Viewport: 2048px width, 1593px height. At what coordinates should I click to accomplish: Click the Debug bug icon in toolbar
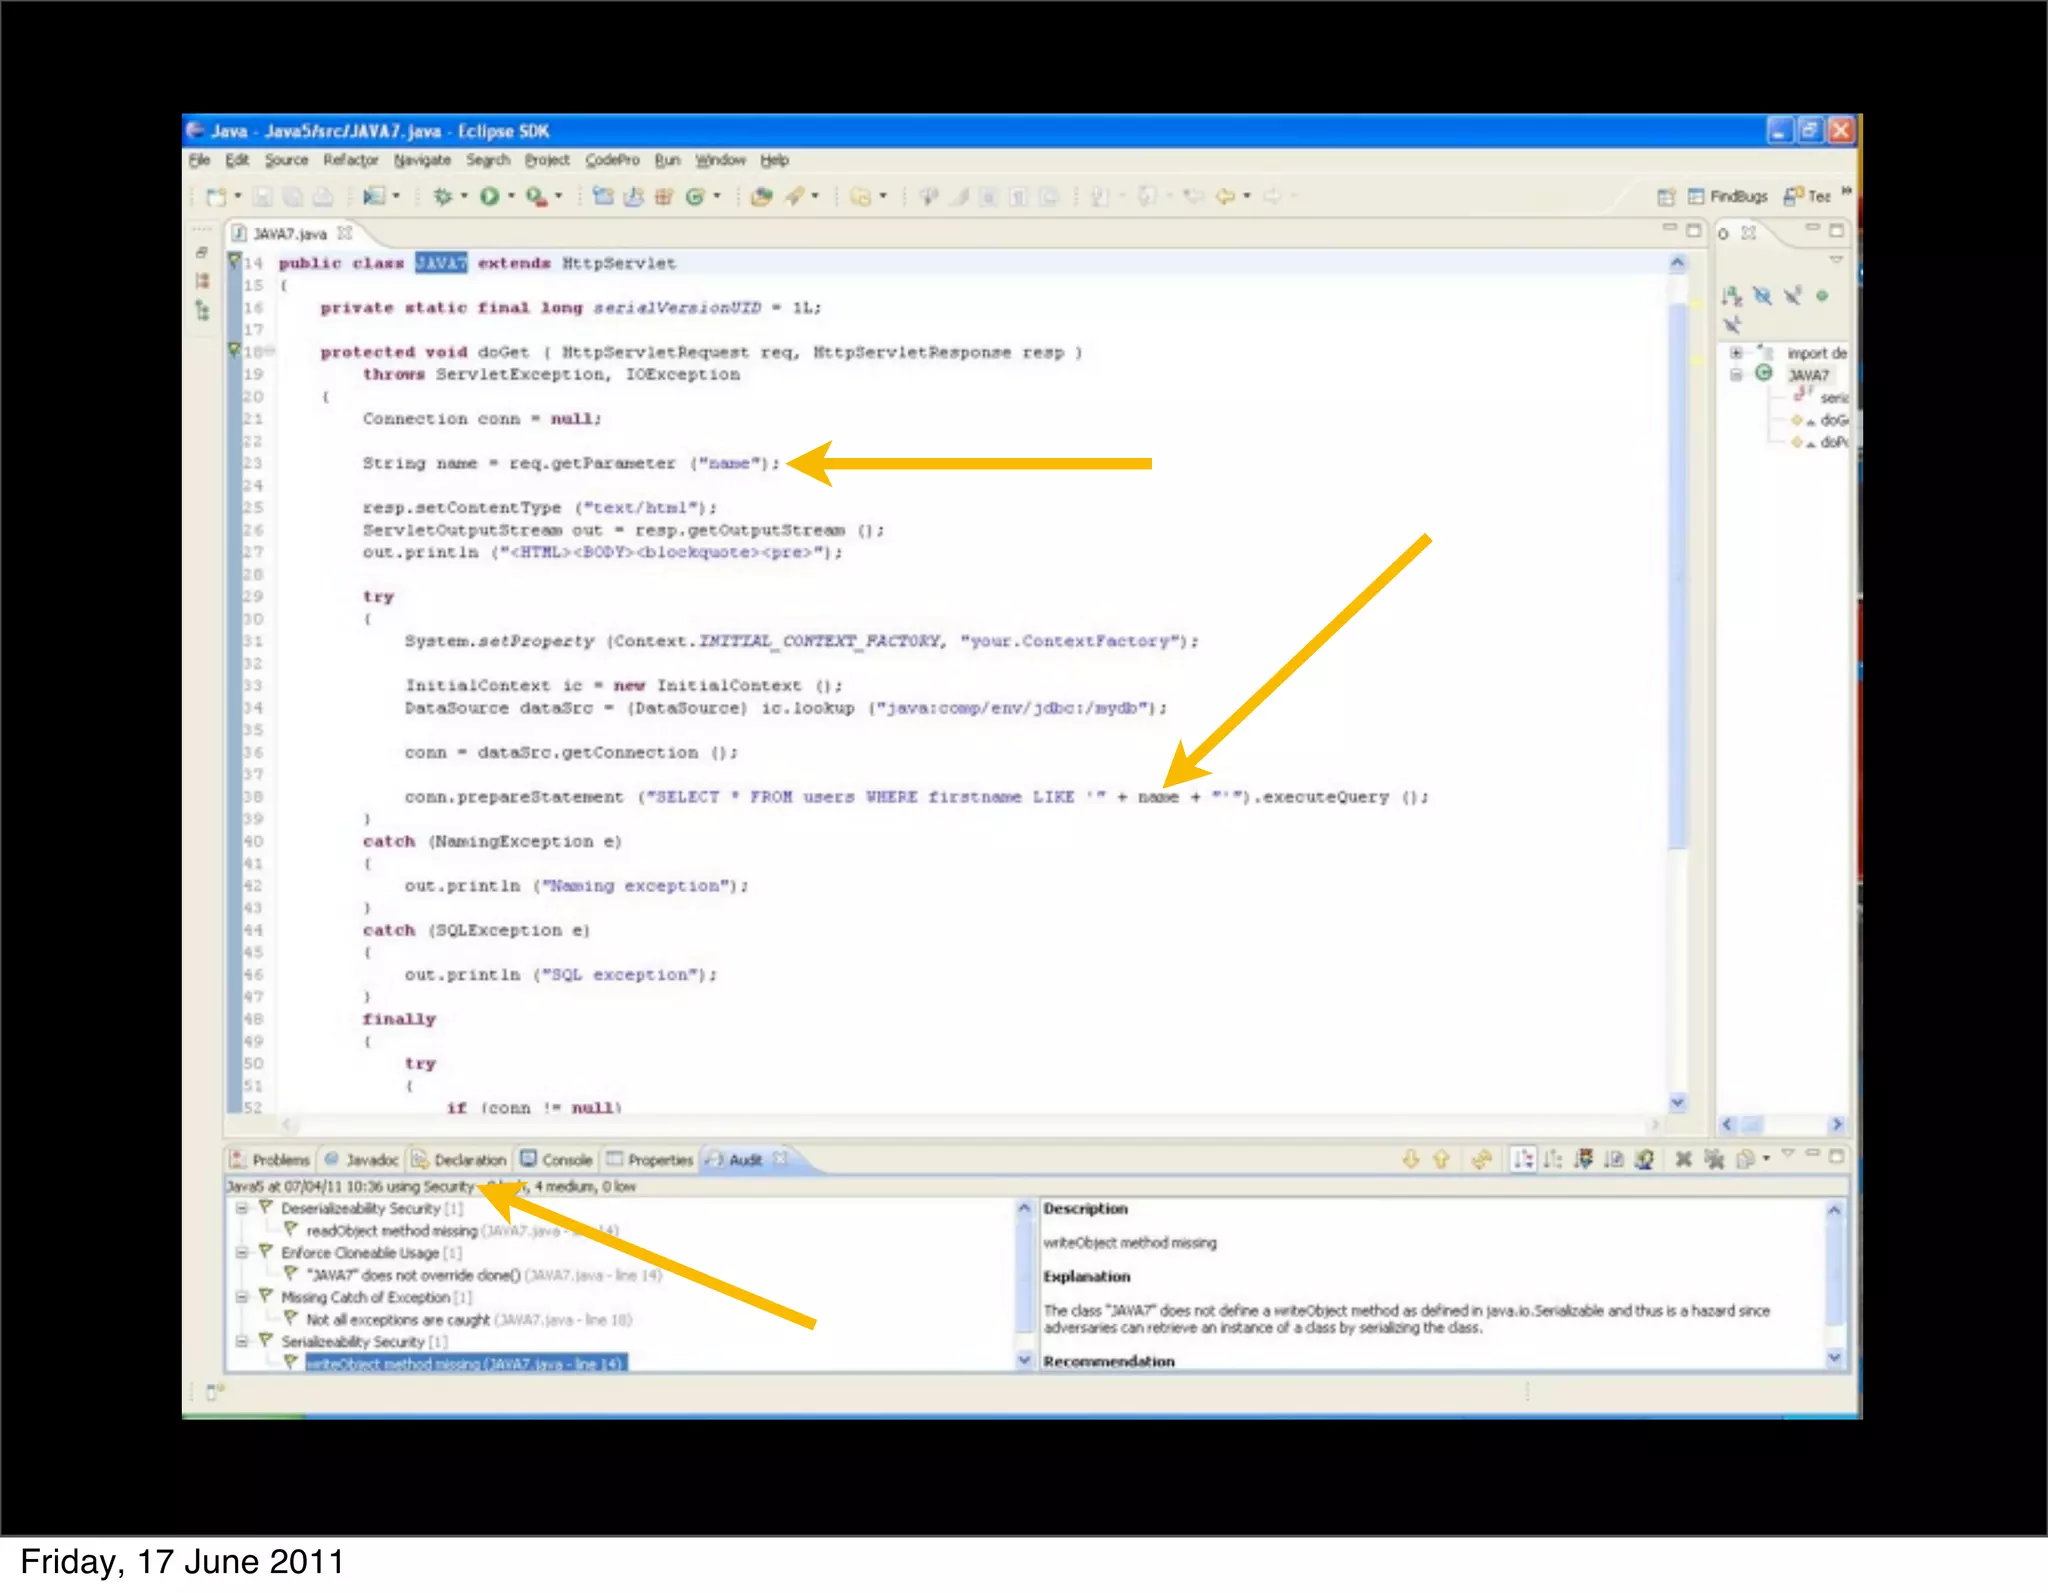(442, 196)
